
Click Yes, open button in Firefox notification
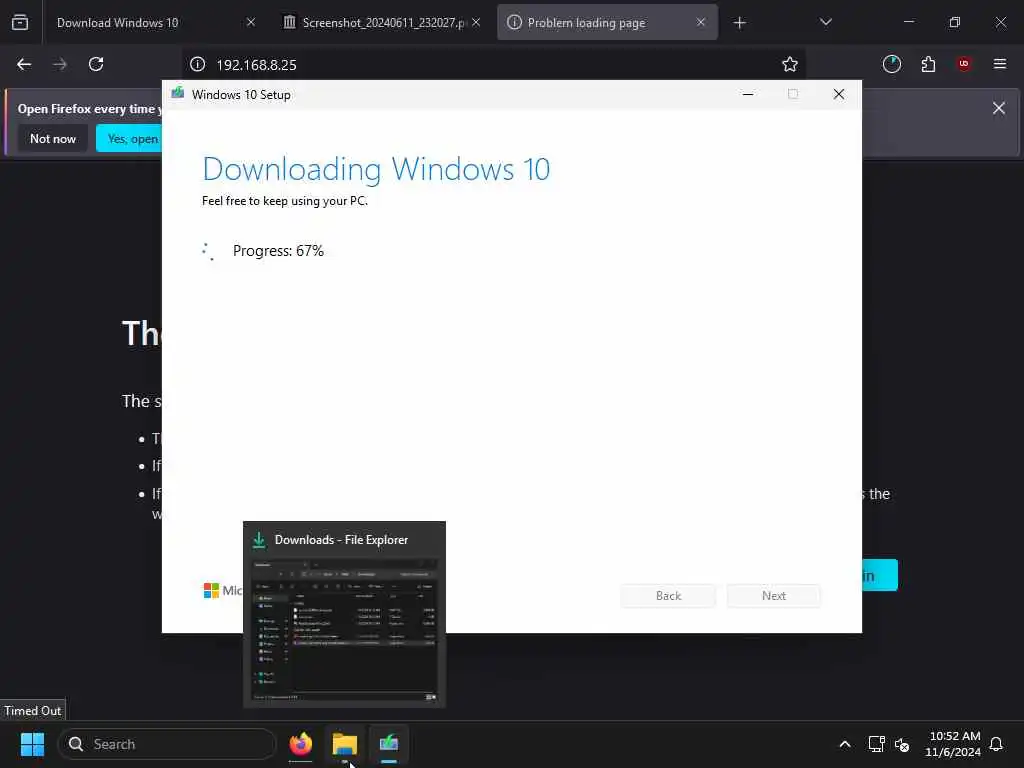pos(129,138)
